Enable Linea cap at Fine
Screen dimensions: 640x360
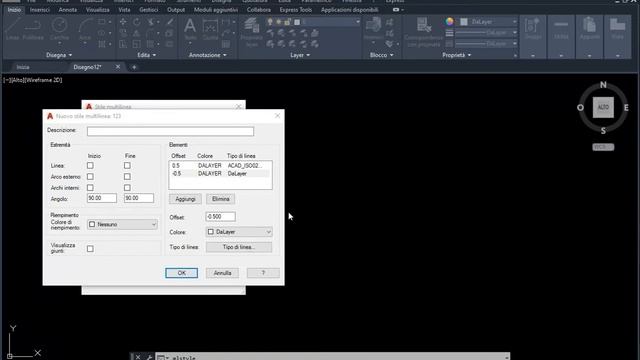pyautogui.click(x=127, y=166)
